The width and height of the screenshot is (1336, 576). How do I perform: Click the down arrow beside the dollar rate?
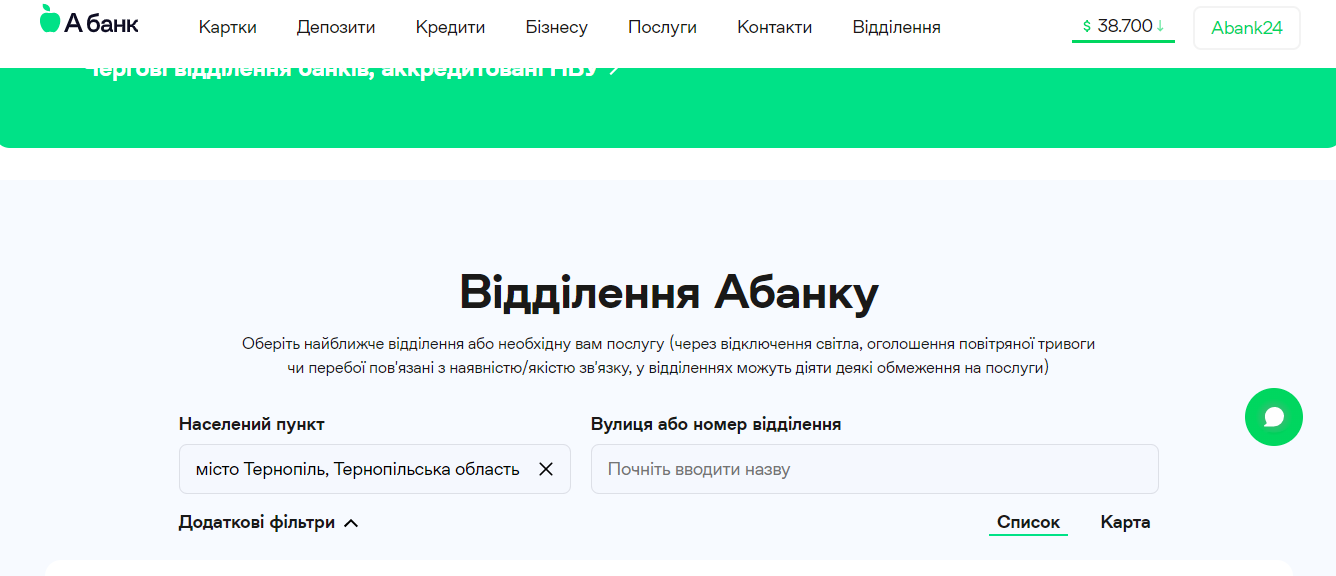1161,27
